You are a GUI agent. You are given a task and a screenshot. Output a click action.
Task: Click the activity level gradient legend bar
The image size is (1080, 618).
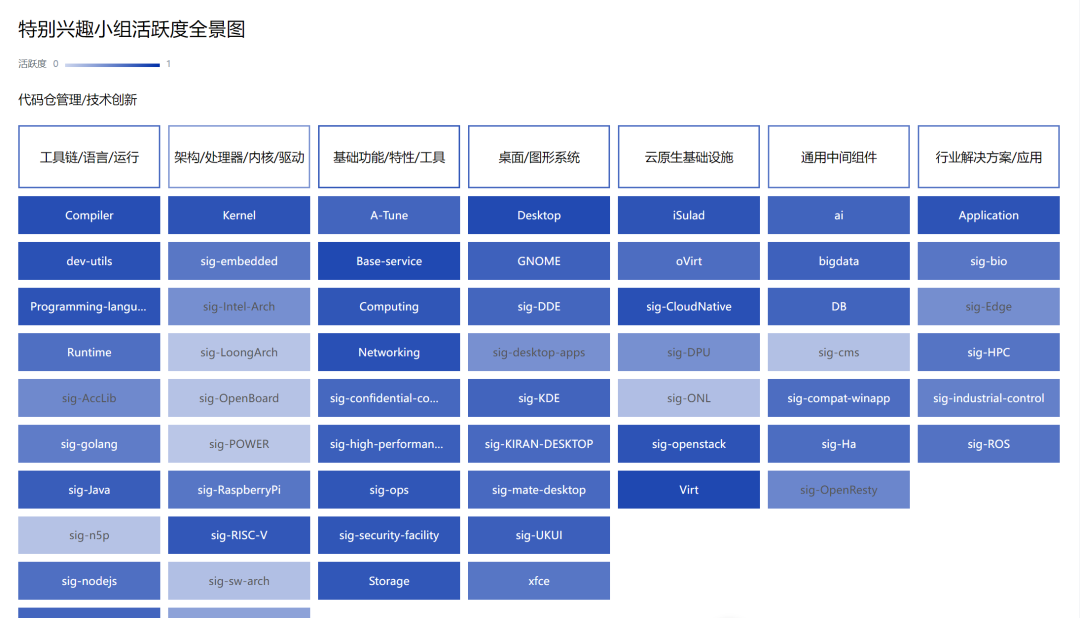pyautogui.click(x=112, y=65)
